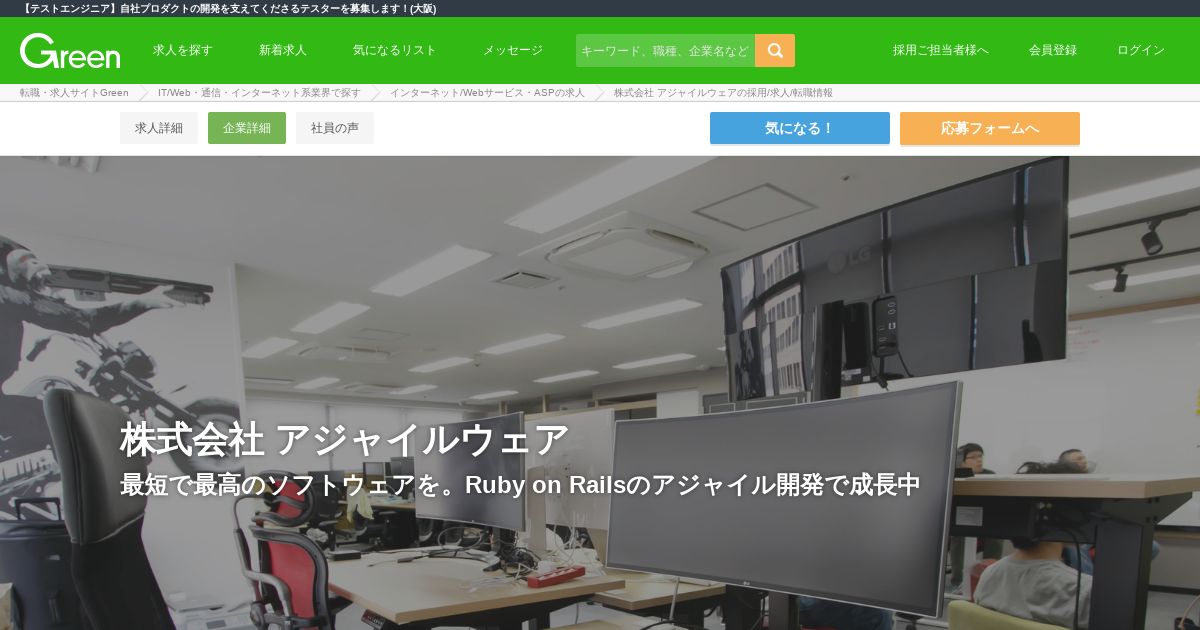
Task: Click ログイン link
Action: (x=1141, y=50)
